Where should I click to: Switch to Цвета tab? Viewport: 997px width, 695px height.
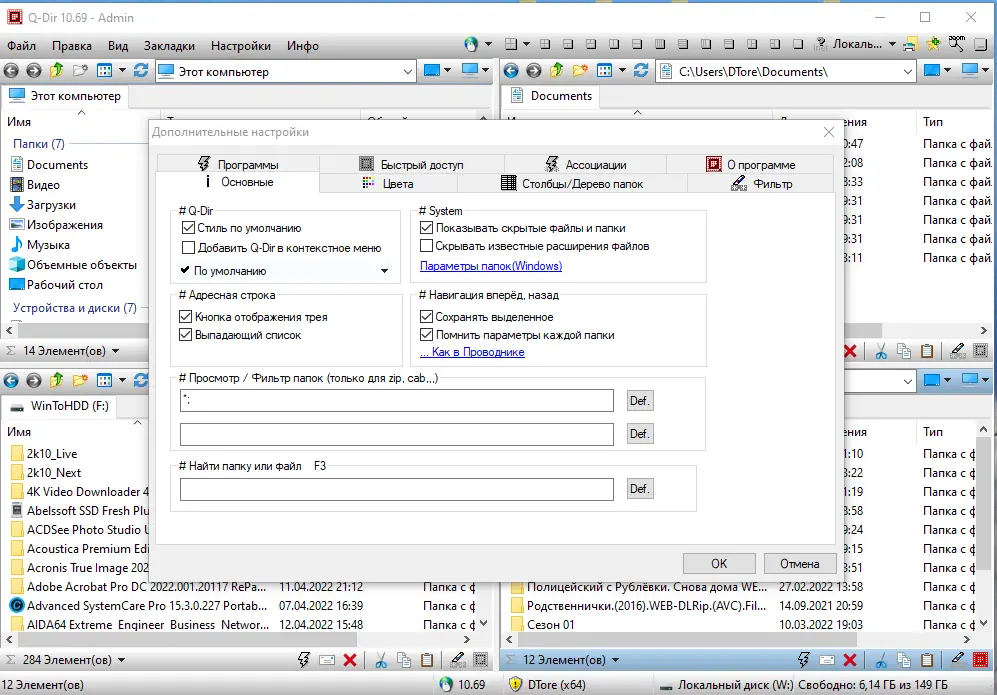388,184
